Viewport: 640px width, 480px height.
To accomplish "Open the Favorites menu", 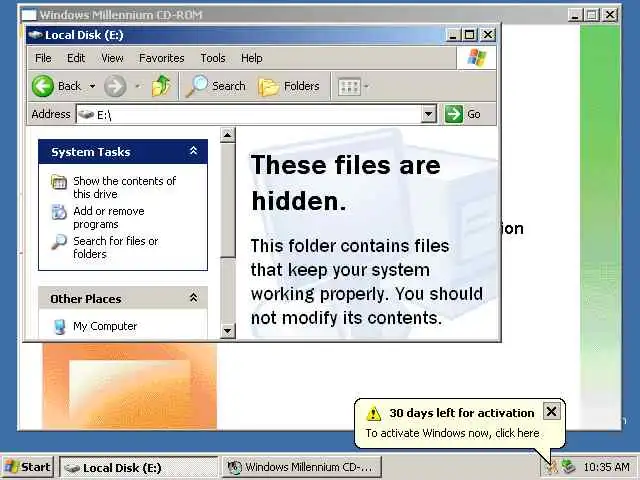I will (162, 58).
